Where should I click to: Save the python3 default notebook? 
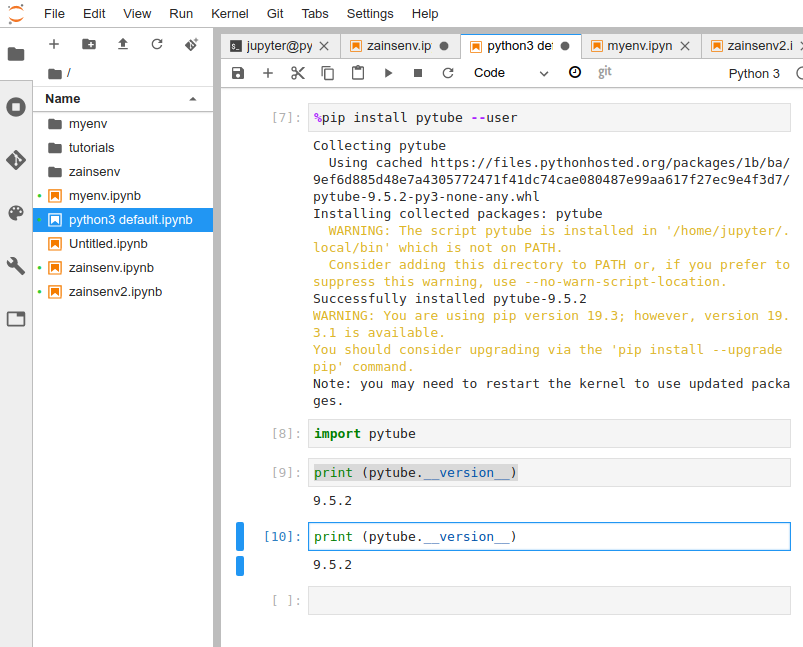tap(238, 72)
